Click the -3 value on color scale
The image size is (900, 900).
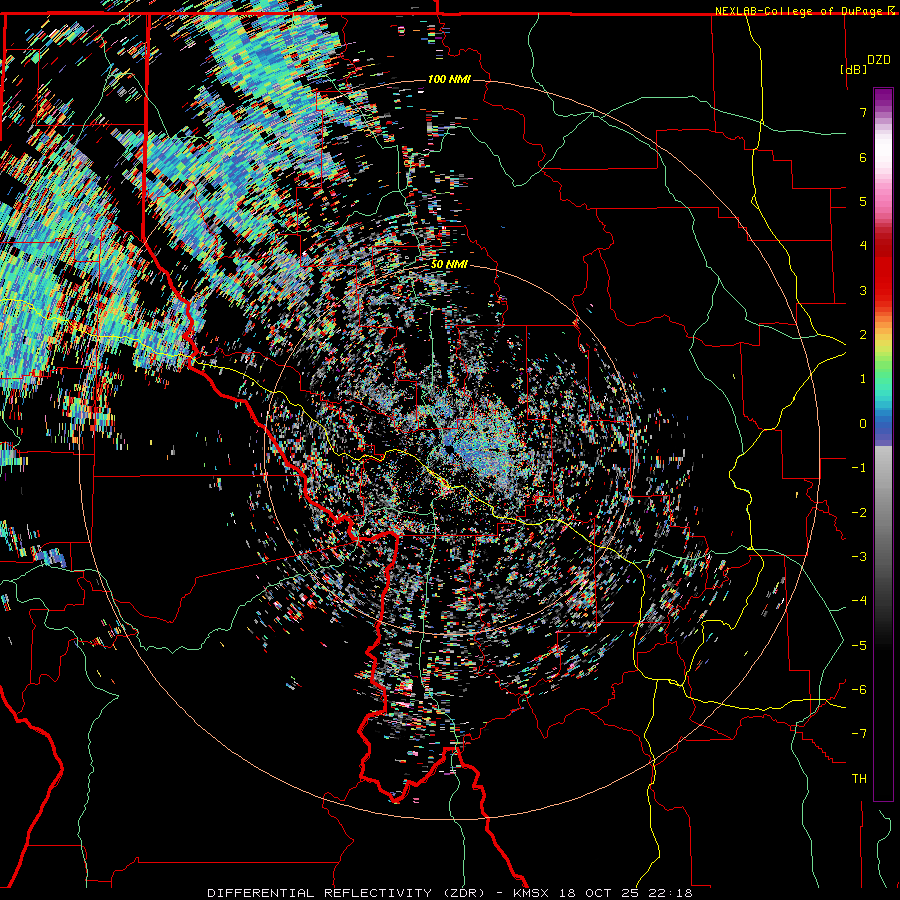pos(859,557)
